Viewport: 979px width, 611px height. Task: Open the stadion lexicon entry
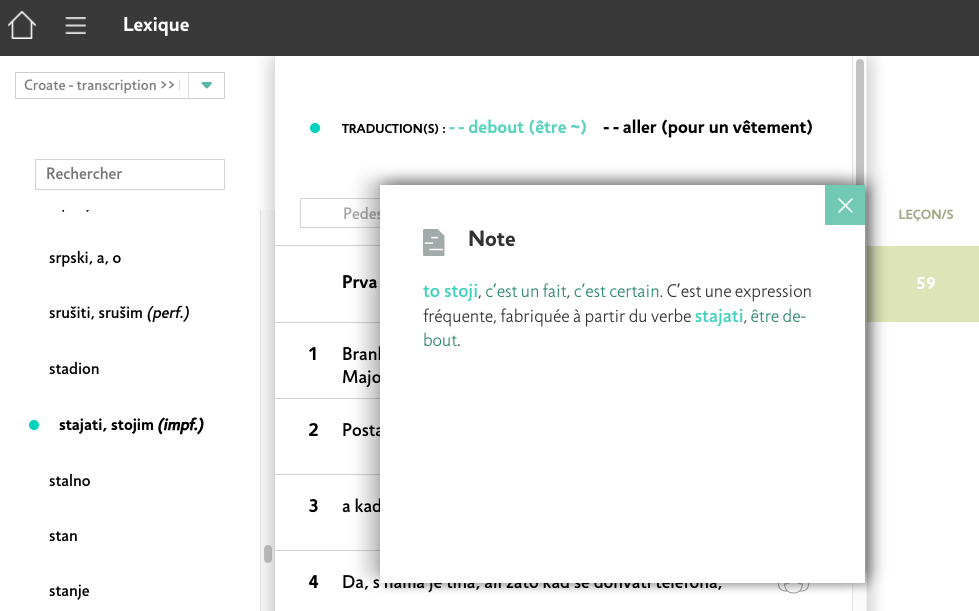tap(74, 369)
